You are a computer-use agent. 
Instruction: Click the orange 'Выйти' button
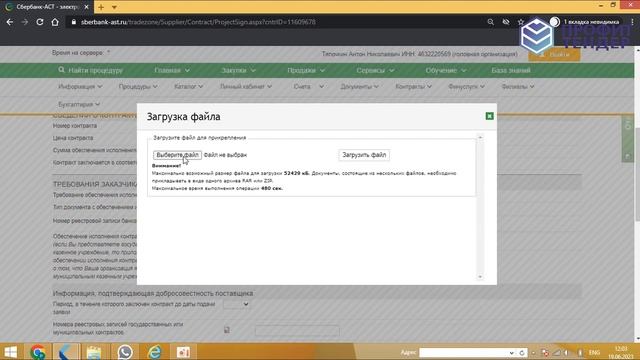[554, 55]
